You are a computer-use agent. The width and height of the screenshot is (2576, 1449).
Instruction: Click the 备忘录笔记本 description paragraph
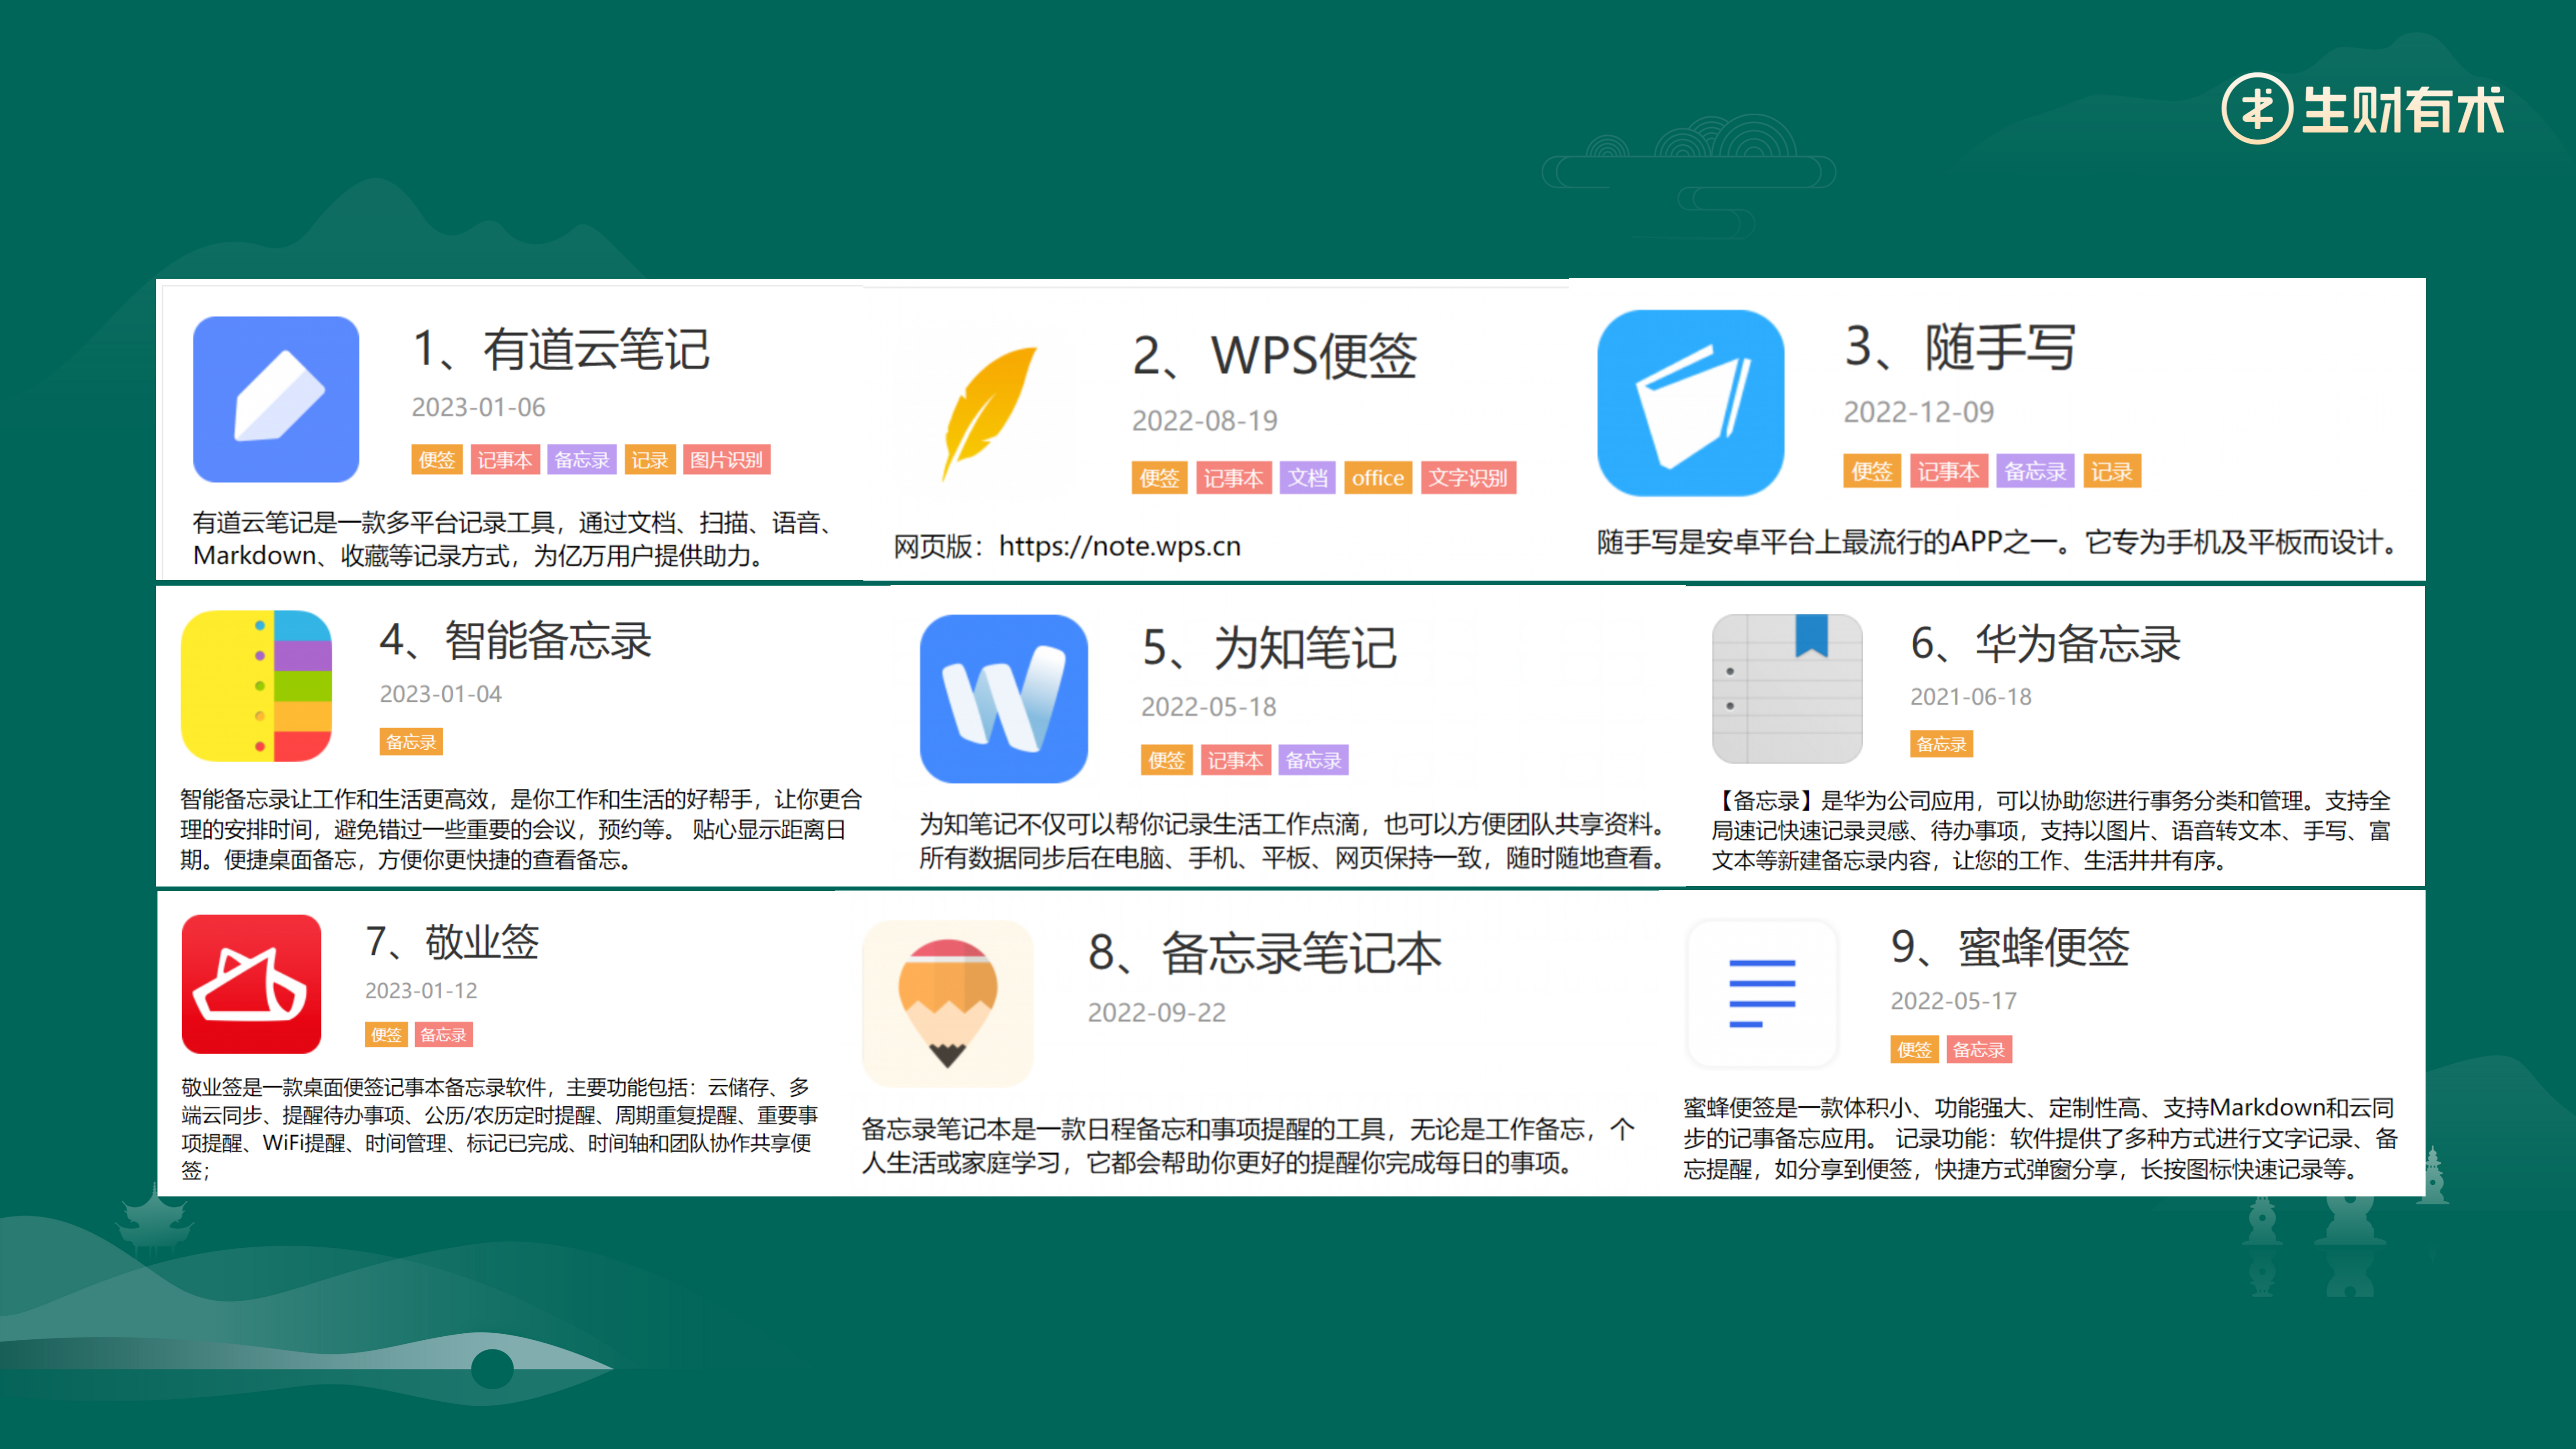(1248, 1146)
